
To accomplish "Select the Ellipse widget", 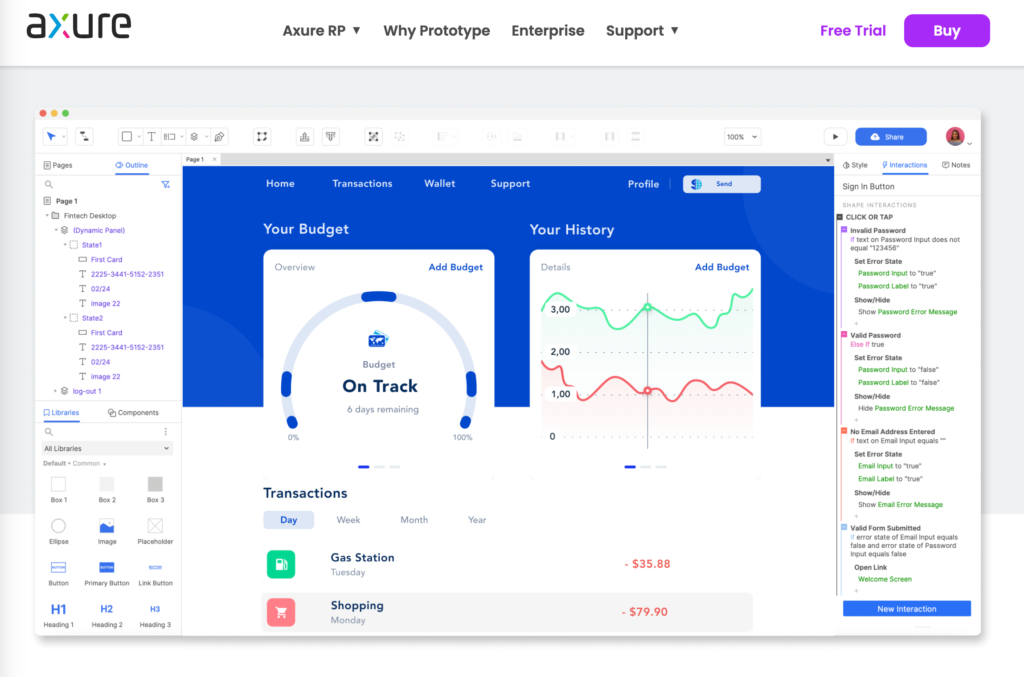I will point(59,531).
